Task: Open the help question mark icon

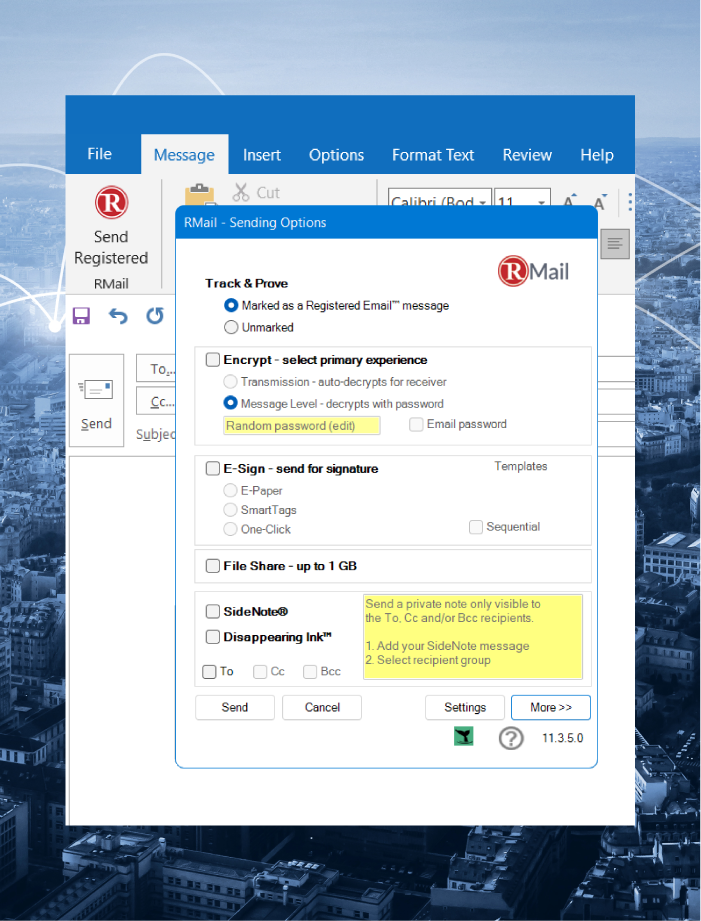Action: [511, 738]
